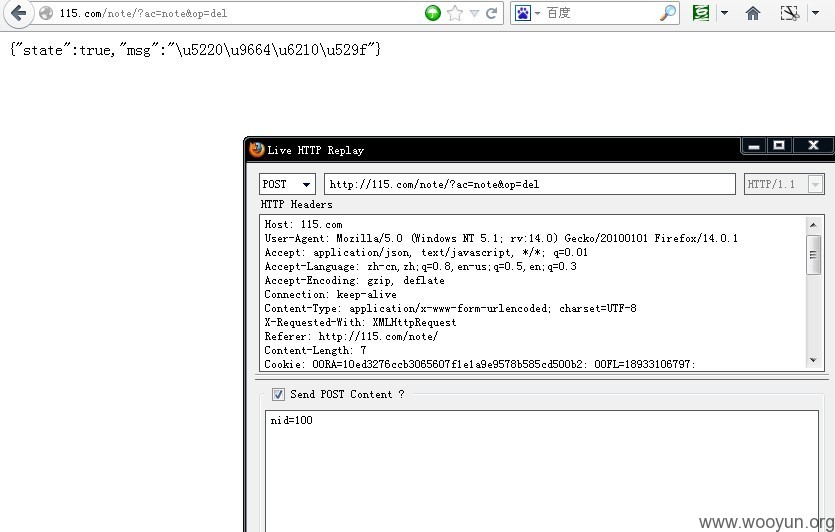This screenshot has width=835, height=532.
Task: Click the green go arrow in address bar
Action: (433, 13)
